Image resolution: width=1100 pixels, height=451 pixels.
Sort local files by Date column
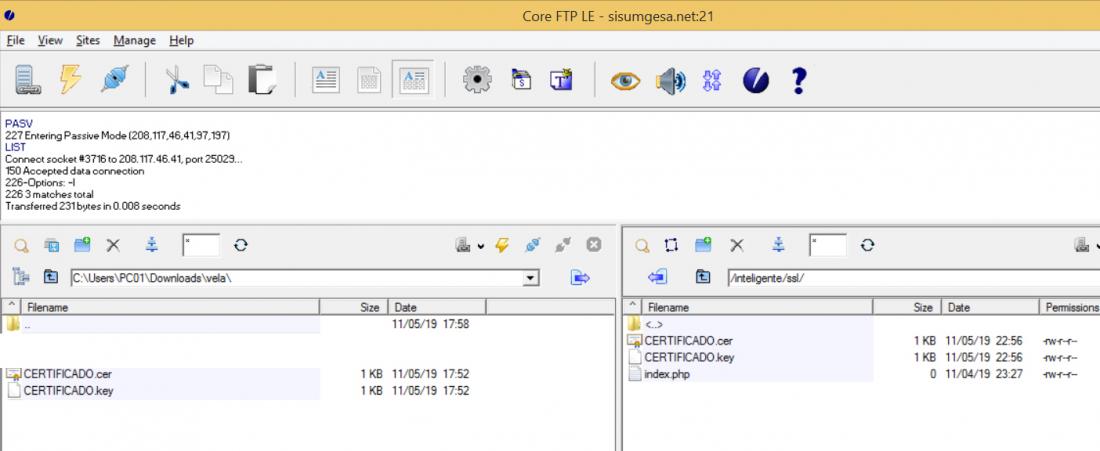click(x=437, y=307)
